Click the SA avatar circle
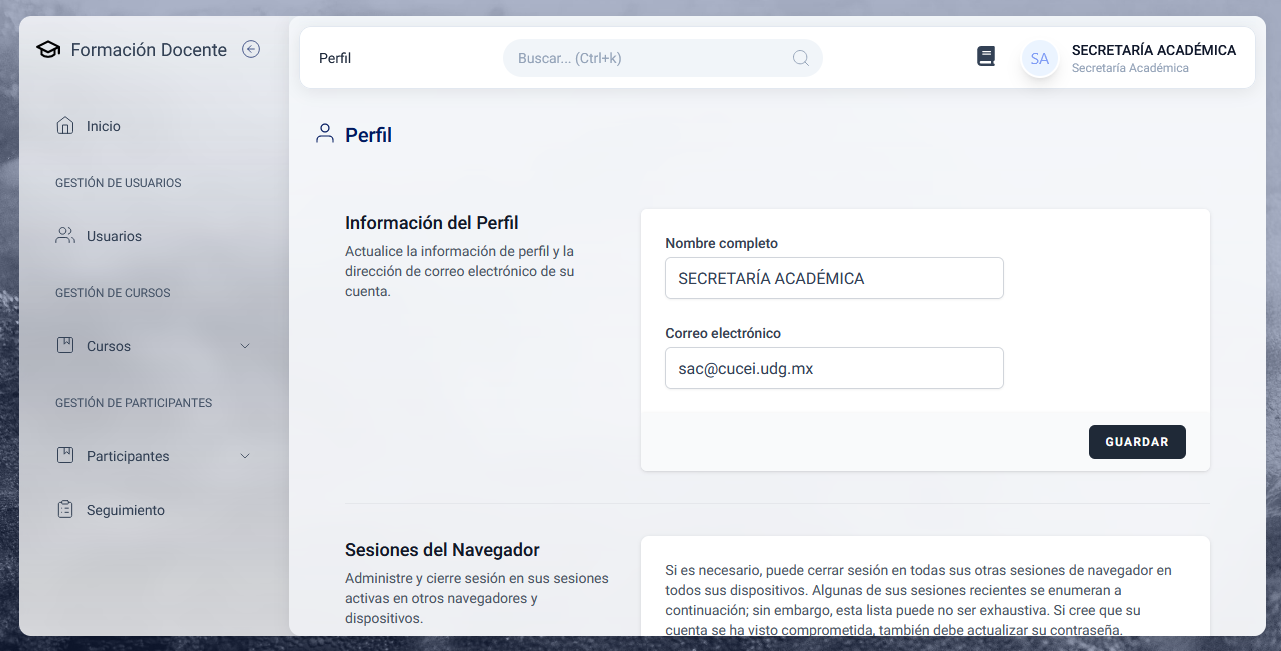The height and width of the screenshot is (651, 1281). 1040,59
